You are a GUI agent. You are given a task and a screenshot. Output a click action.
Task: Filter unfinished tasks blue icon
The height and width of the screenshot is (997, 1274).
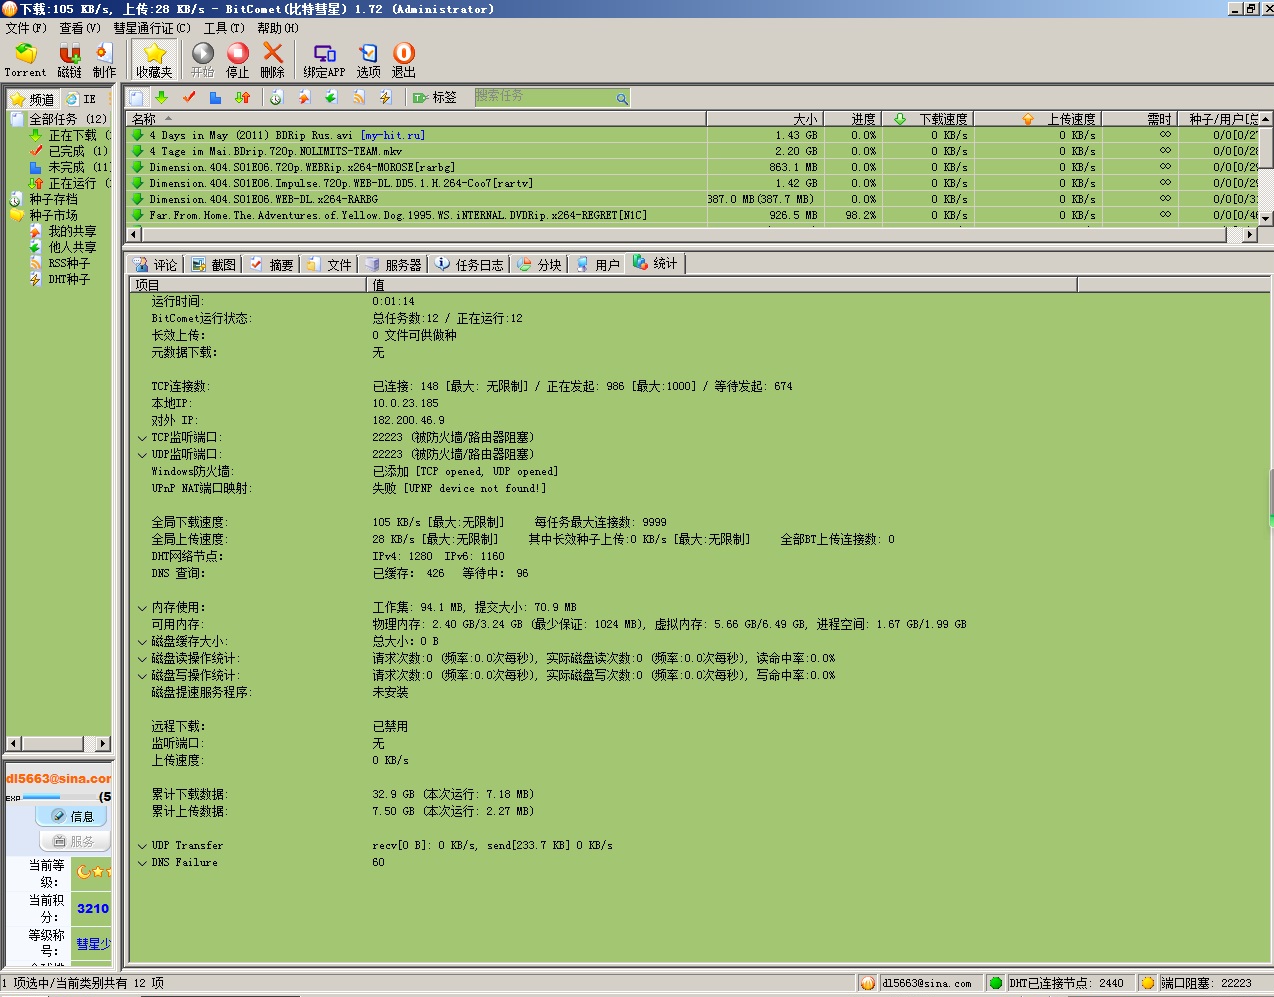[215, 97]
